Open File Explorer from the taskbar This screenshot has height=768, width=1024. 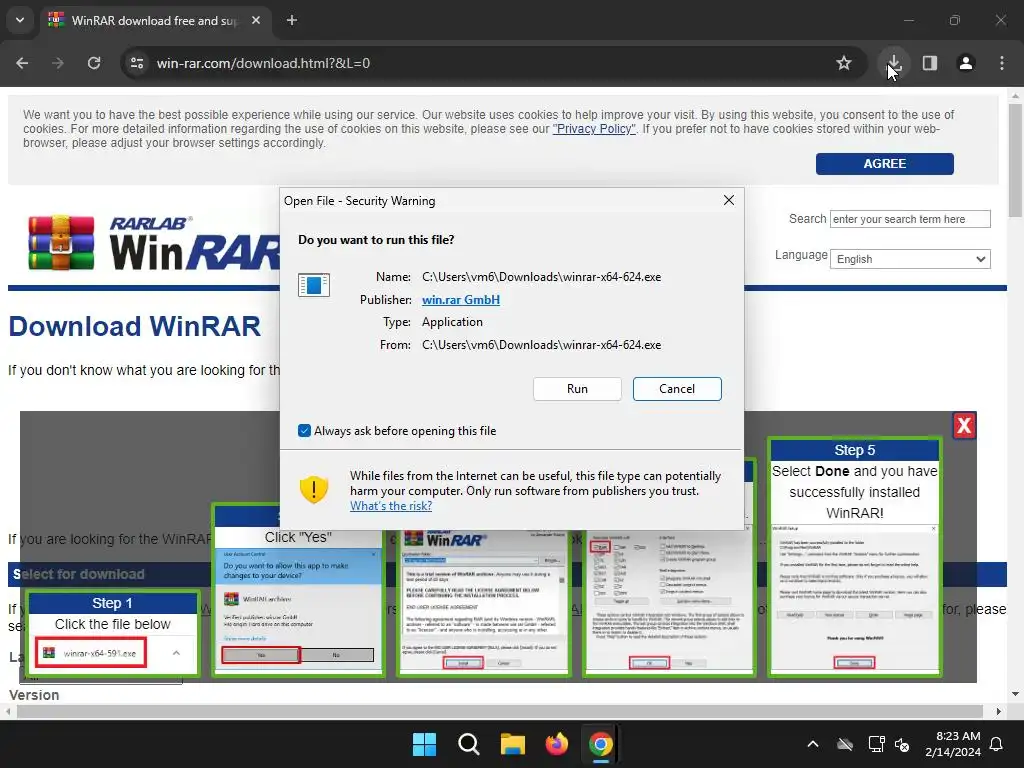pyautogui.click(x=513, y=744)
